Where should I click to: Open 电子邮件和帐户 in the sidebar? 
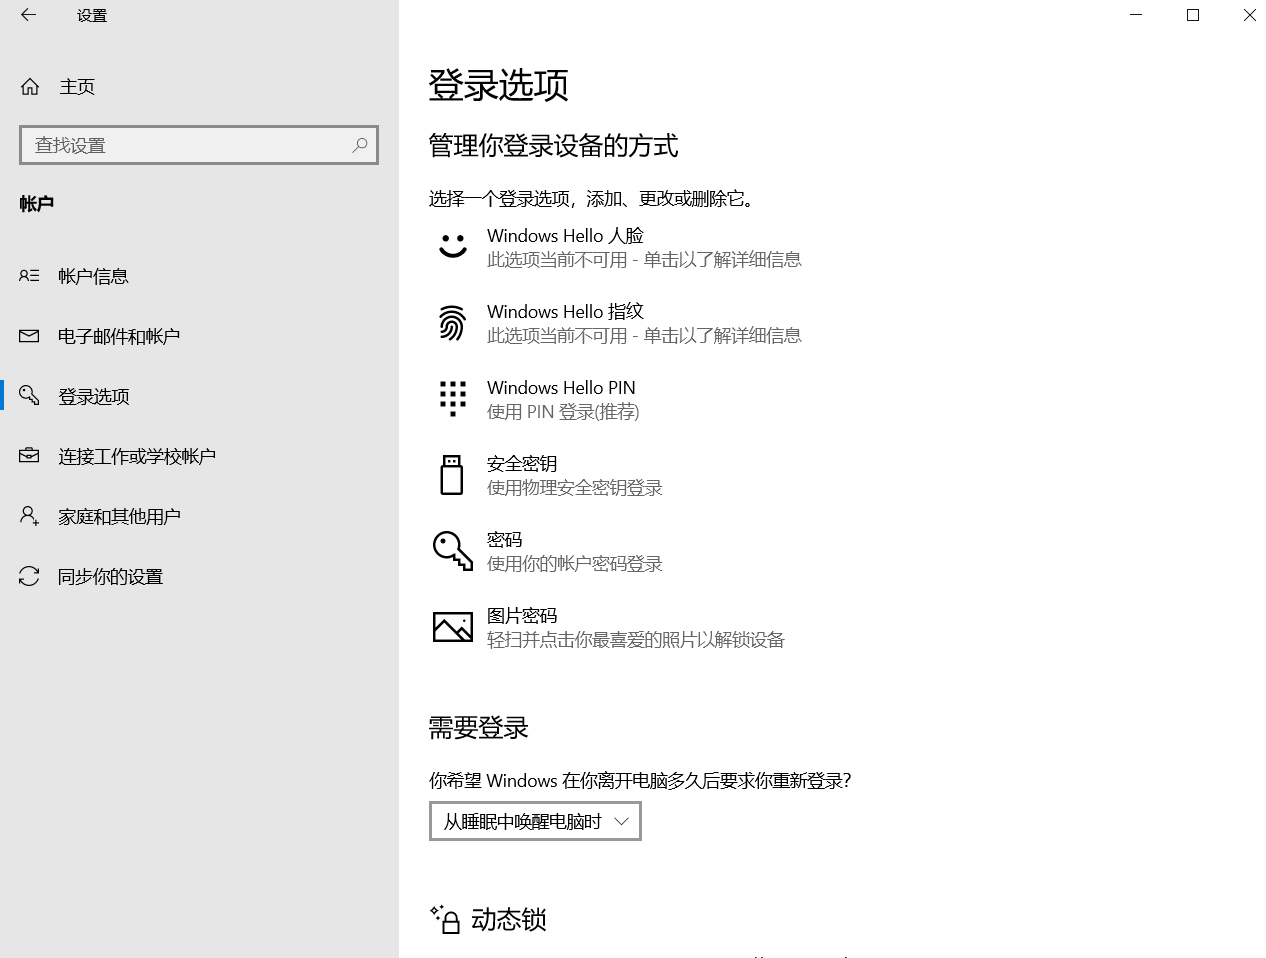(x=118, y=336)
